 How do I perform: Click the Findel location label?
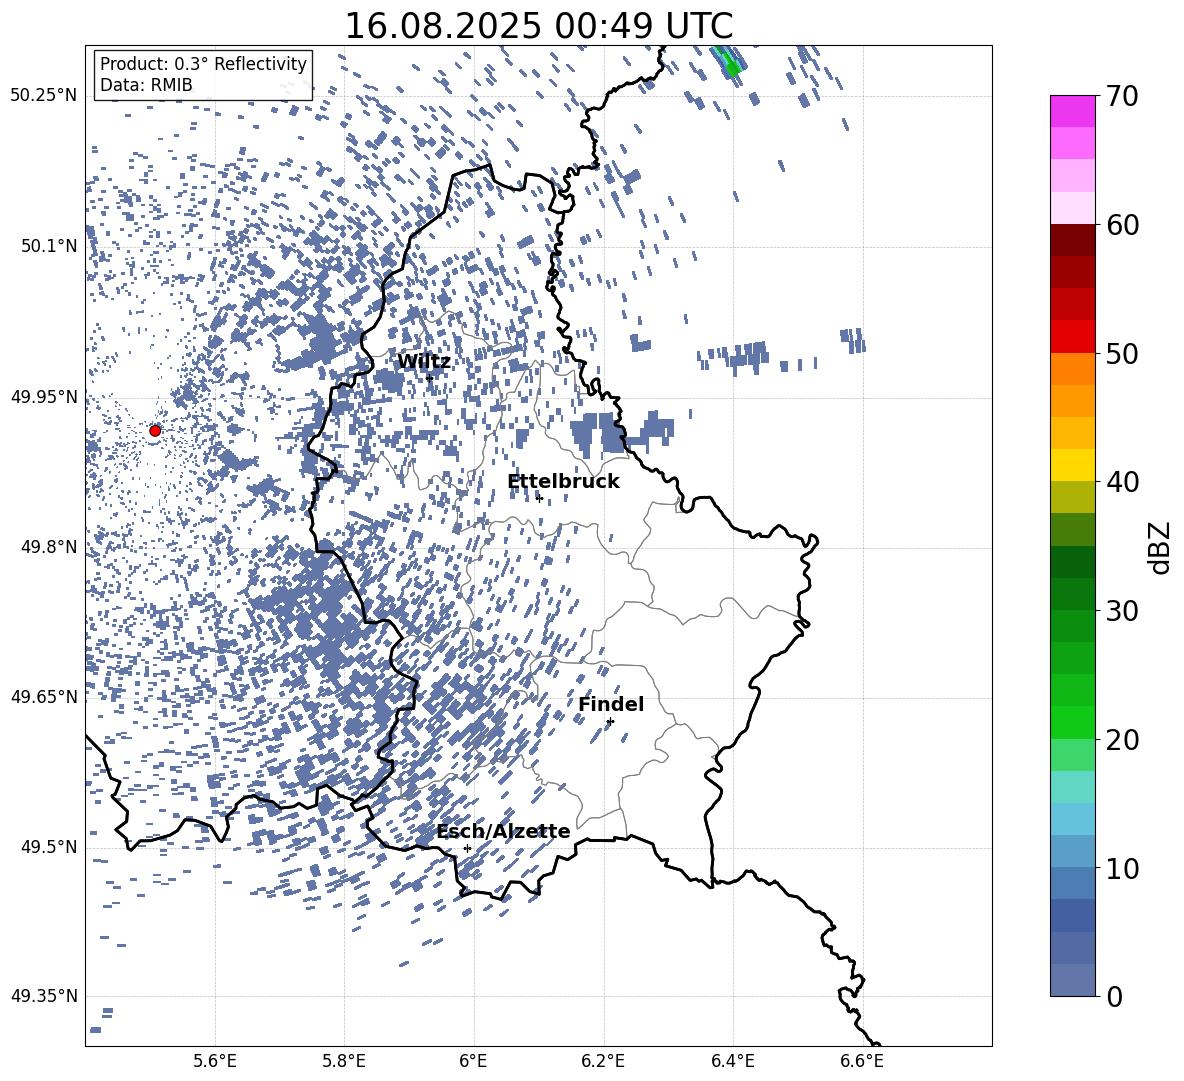click(611, 704)
